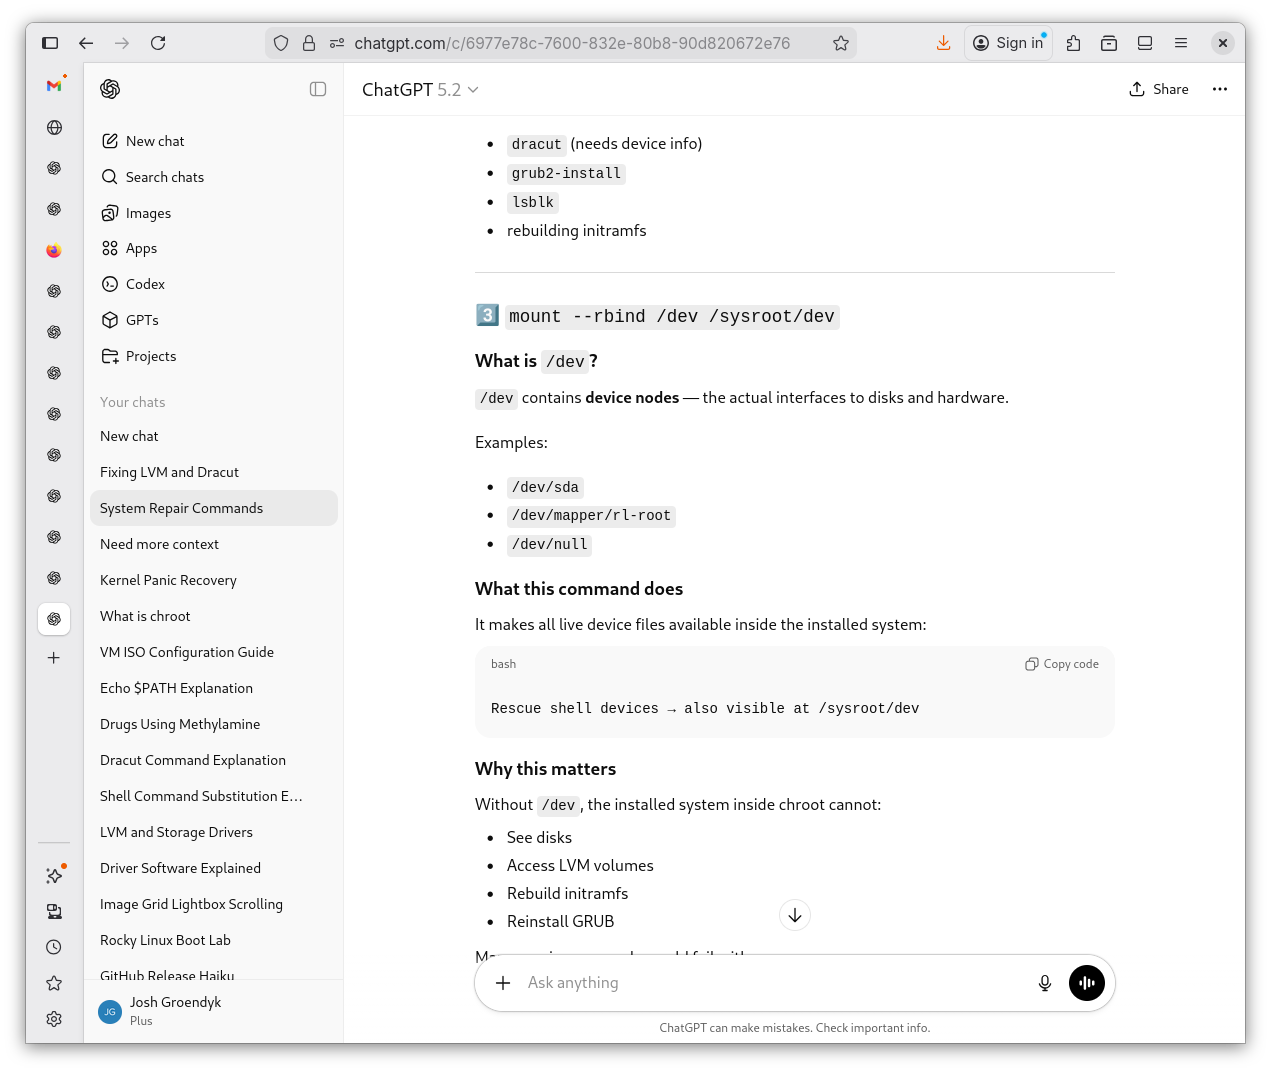The image size is (1271, 1072).
Task: Click the microphone dictation icon
Action: coord(1044,983)
